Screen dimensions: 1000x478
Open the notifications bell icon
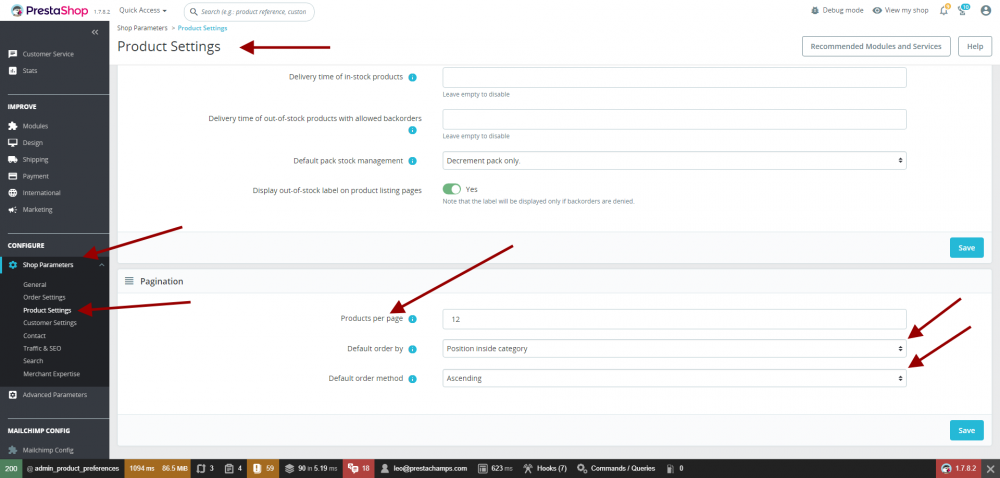(944, 11)
